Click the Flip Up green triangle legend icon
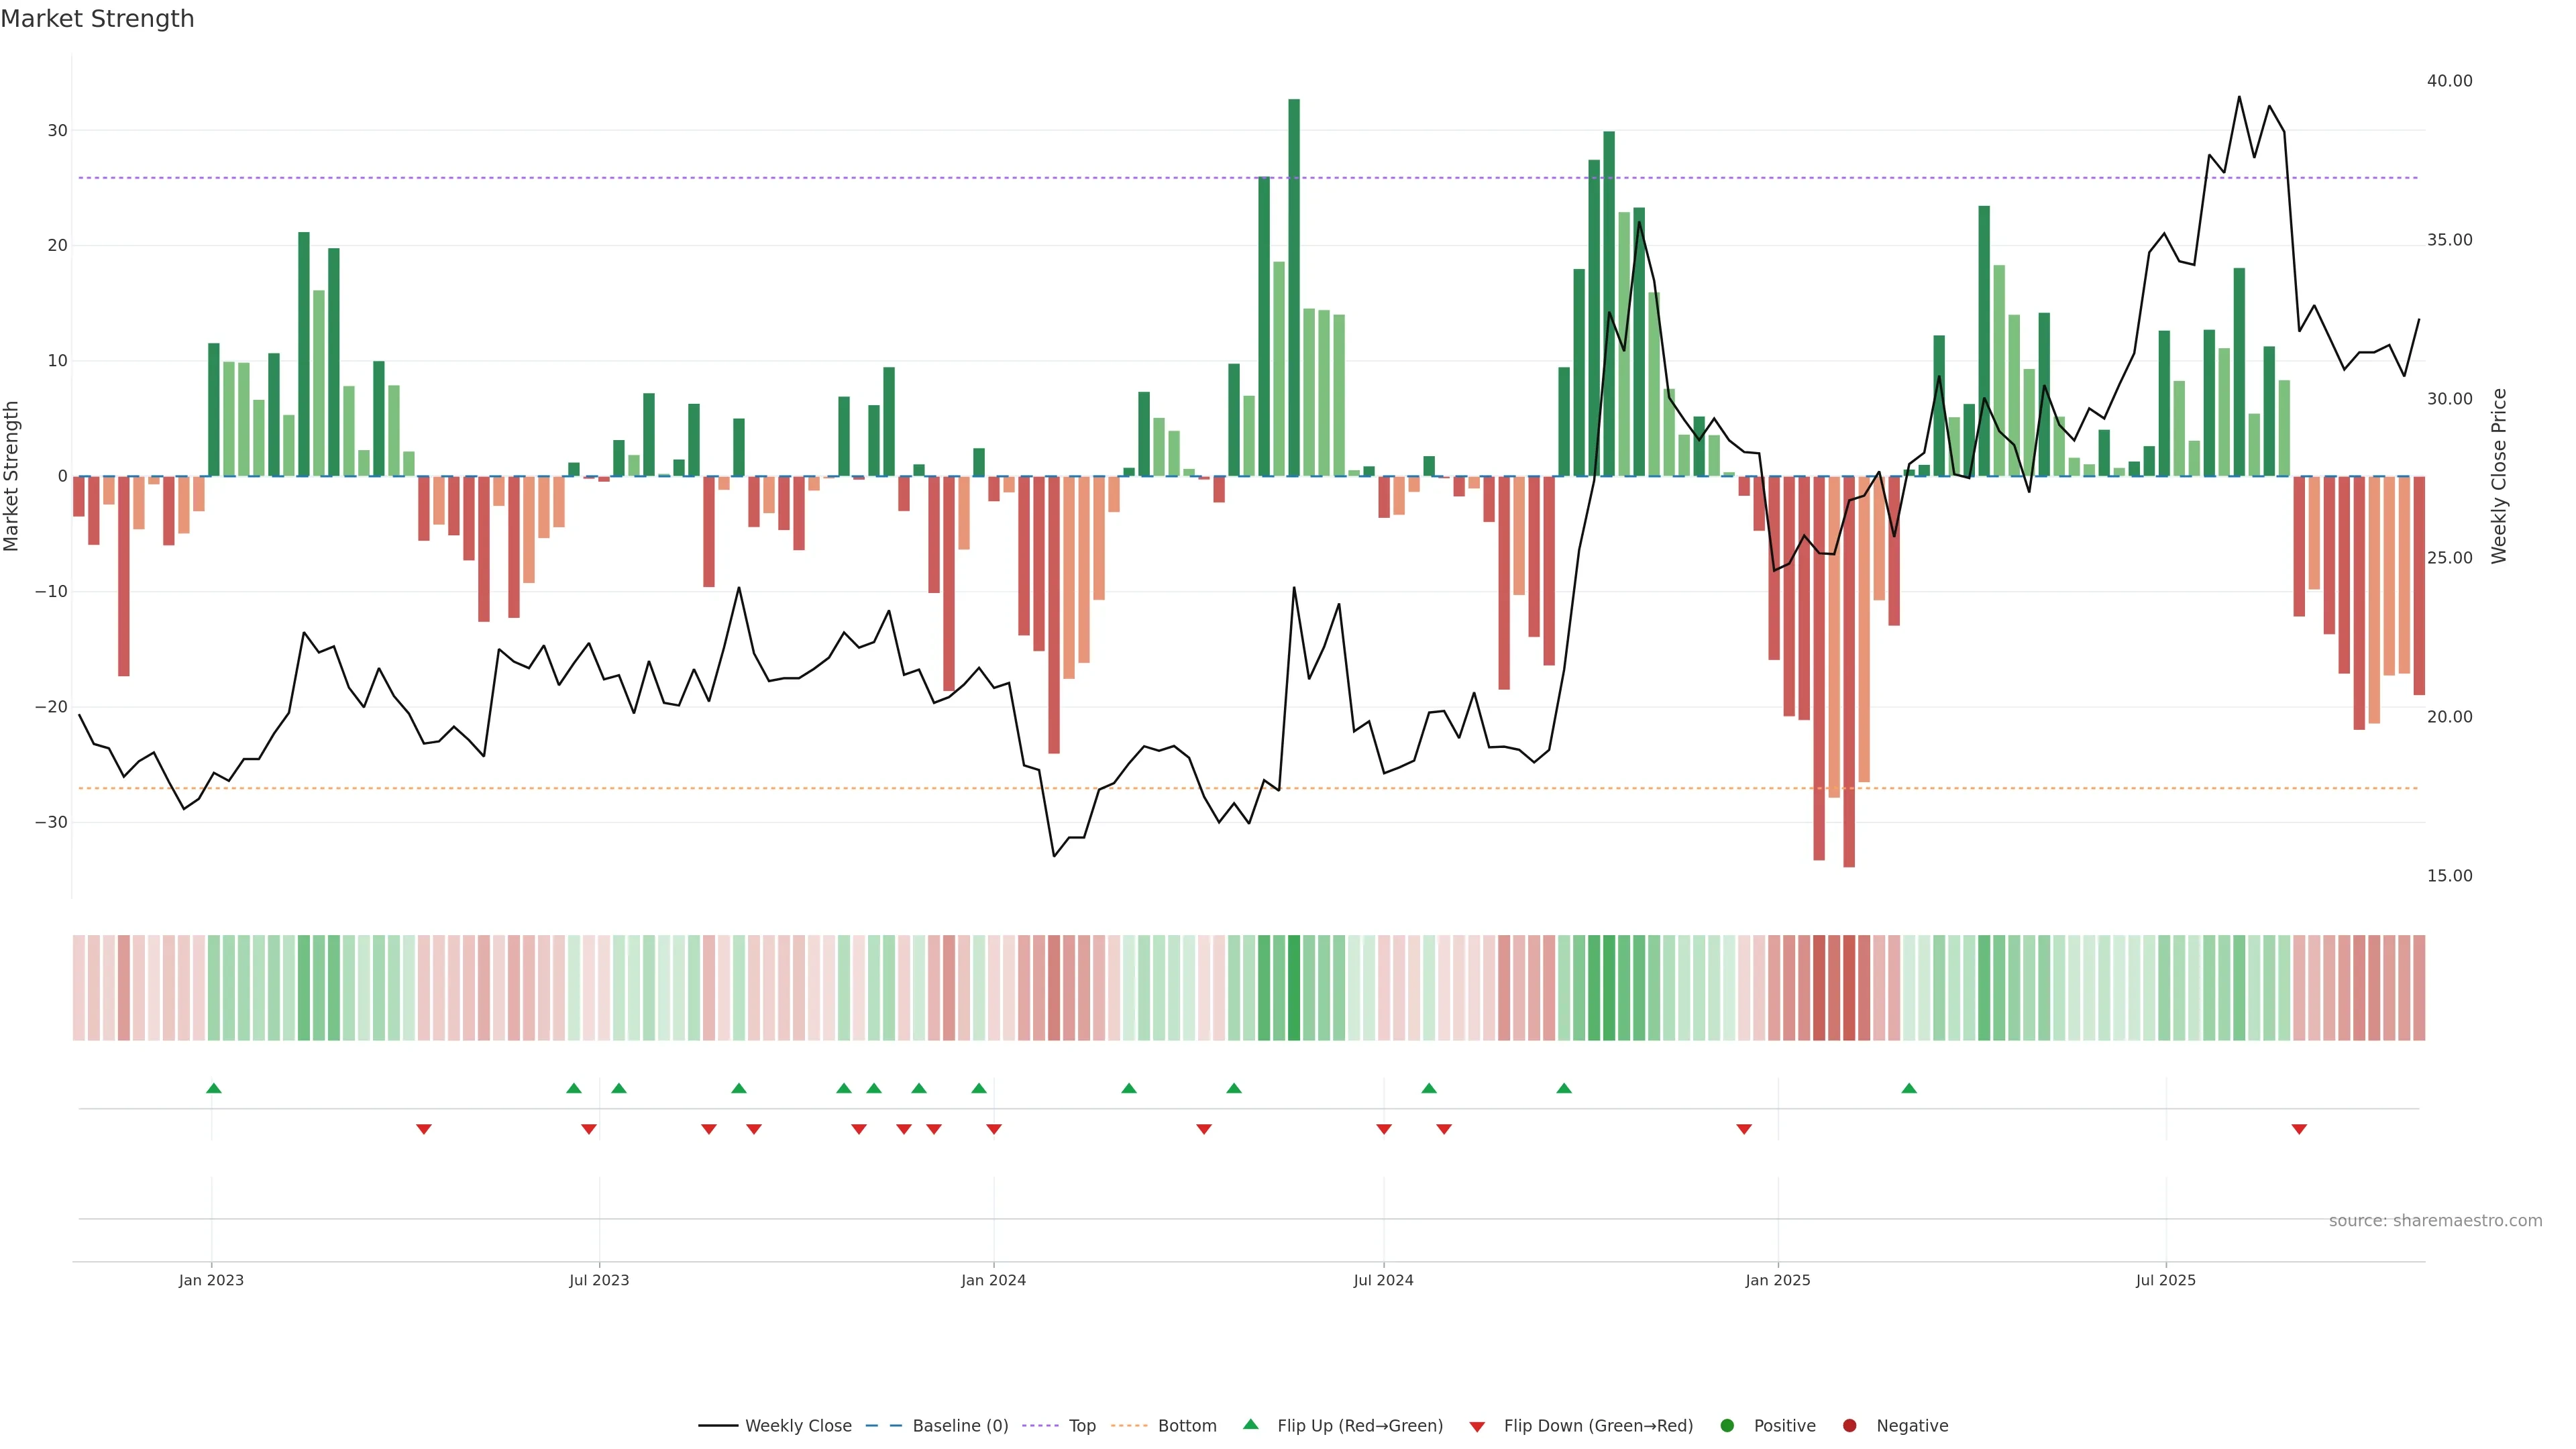2576x1449 pixels. [1250, 1424]
